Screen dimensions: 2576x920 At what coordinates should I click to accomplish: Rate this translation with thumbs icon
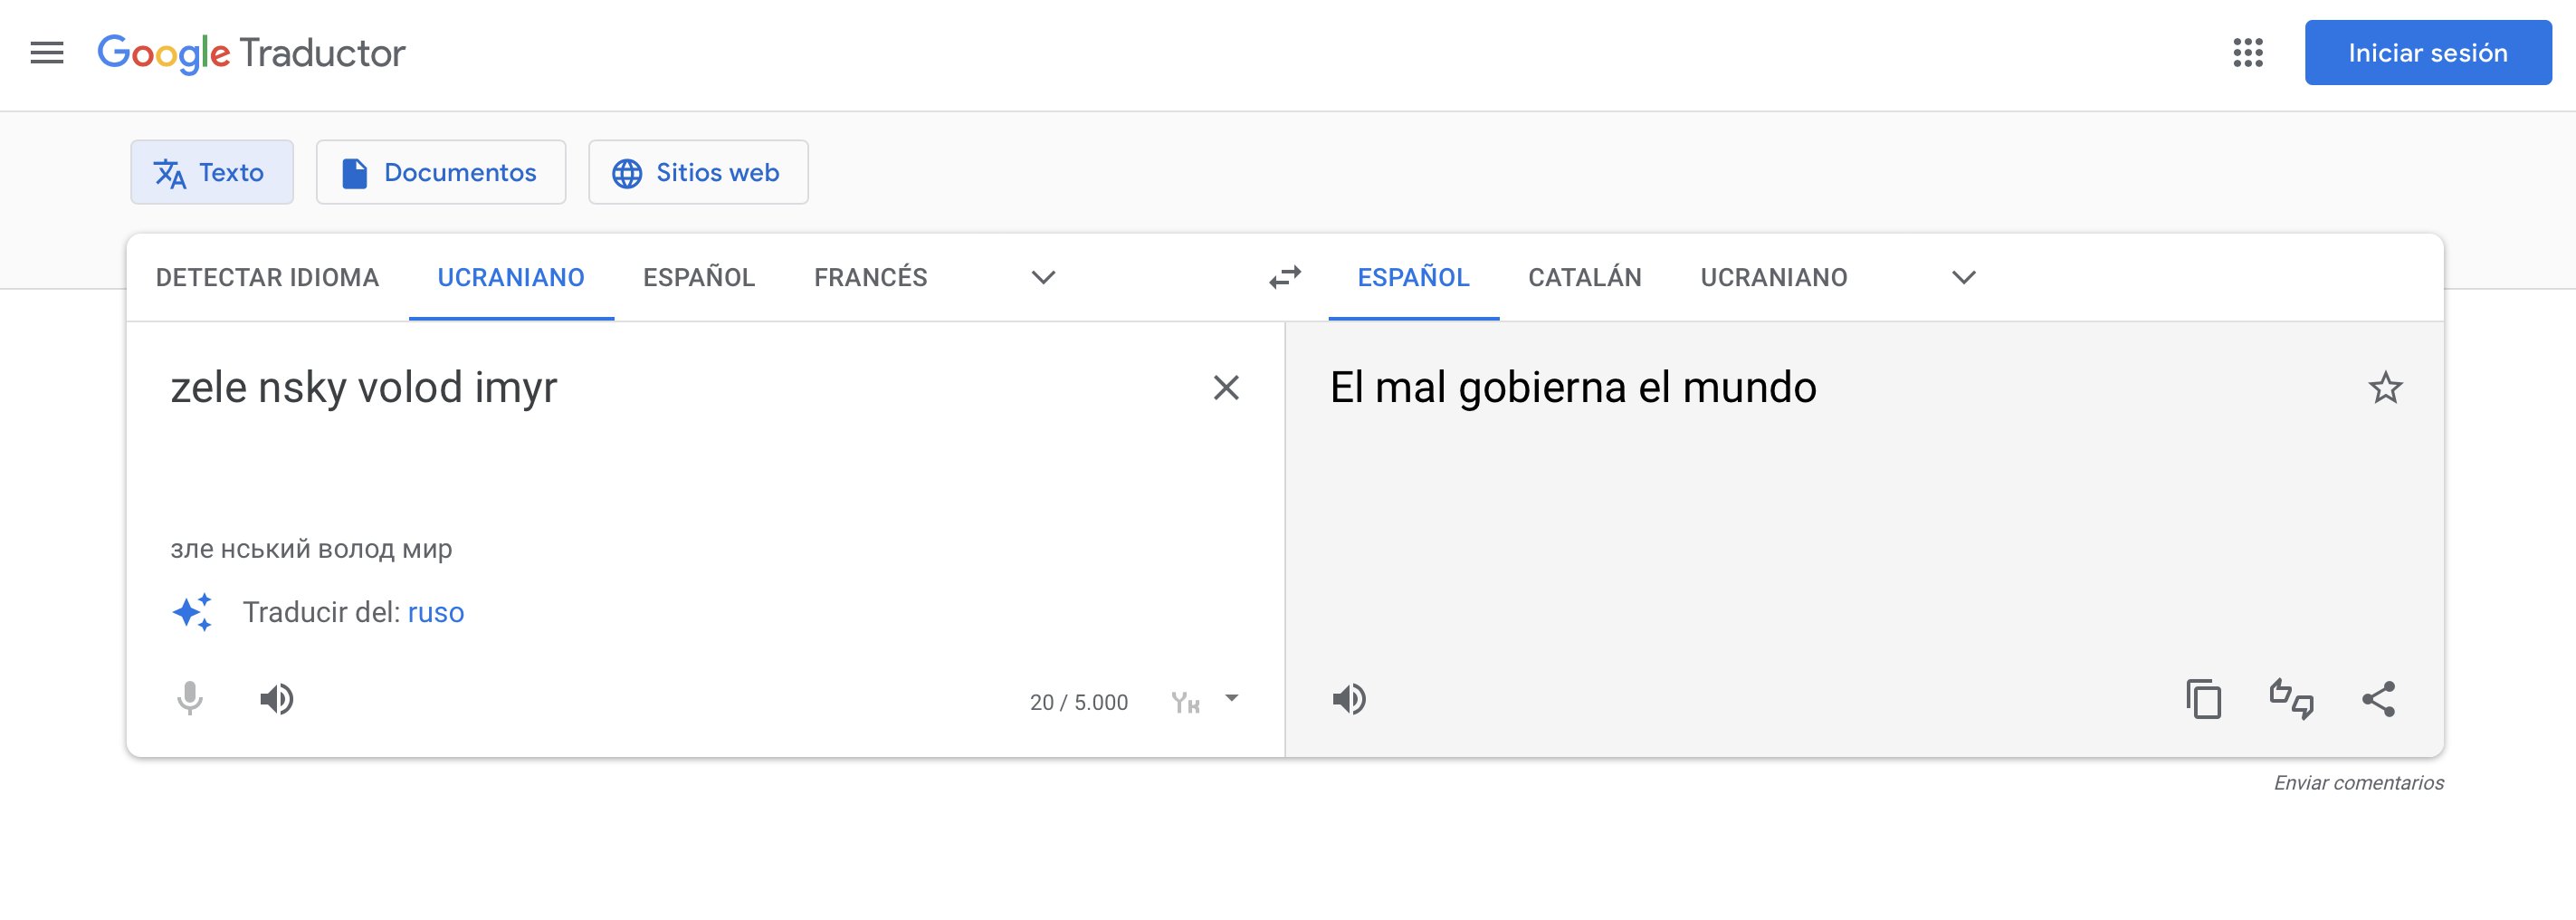click(x=2291, y=699)
